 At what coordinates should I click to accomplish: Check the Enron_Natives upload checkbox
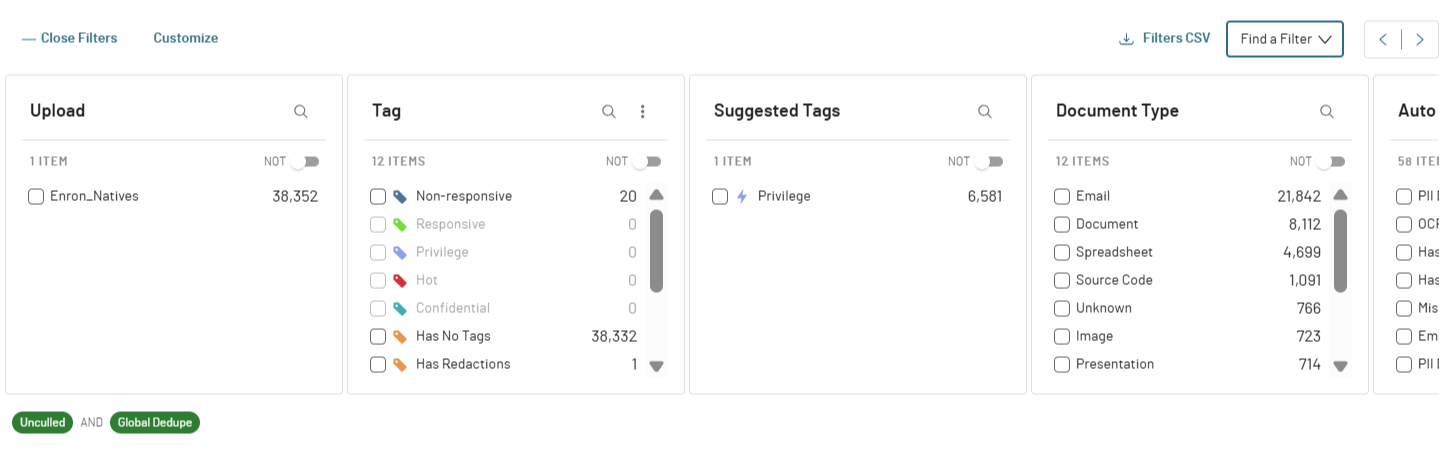tap(36, 196)
